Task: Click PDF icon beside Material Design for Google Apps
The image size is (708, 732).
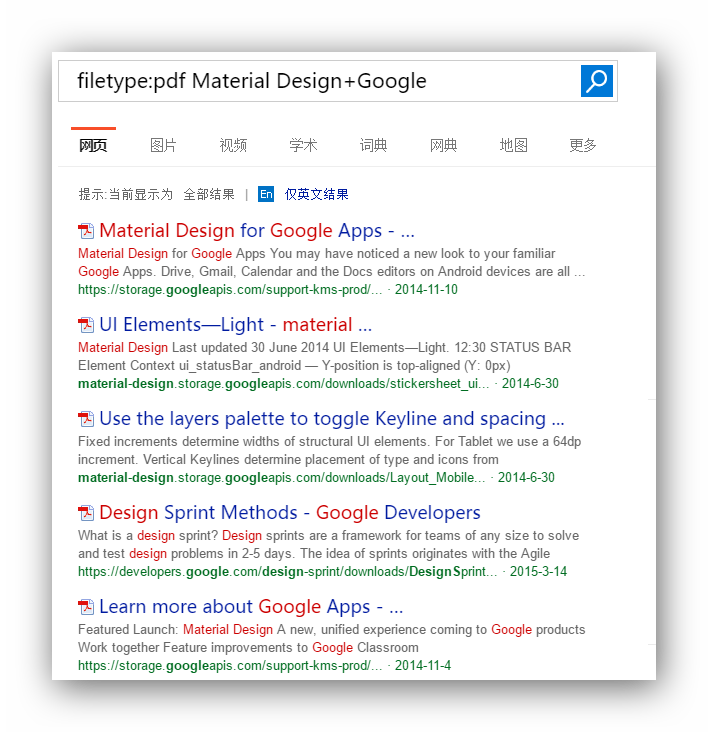Action: pos(86,231)
